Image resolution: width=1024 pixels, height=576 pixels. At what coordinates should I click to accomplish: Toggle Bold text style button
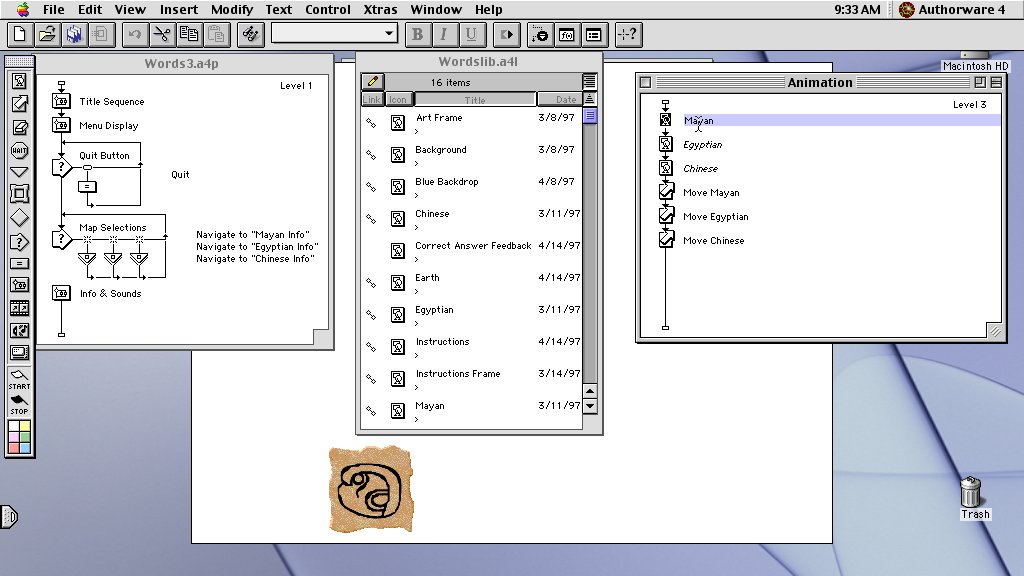418,35
